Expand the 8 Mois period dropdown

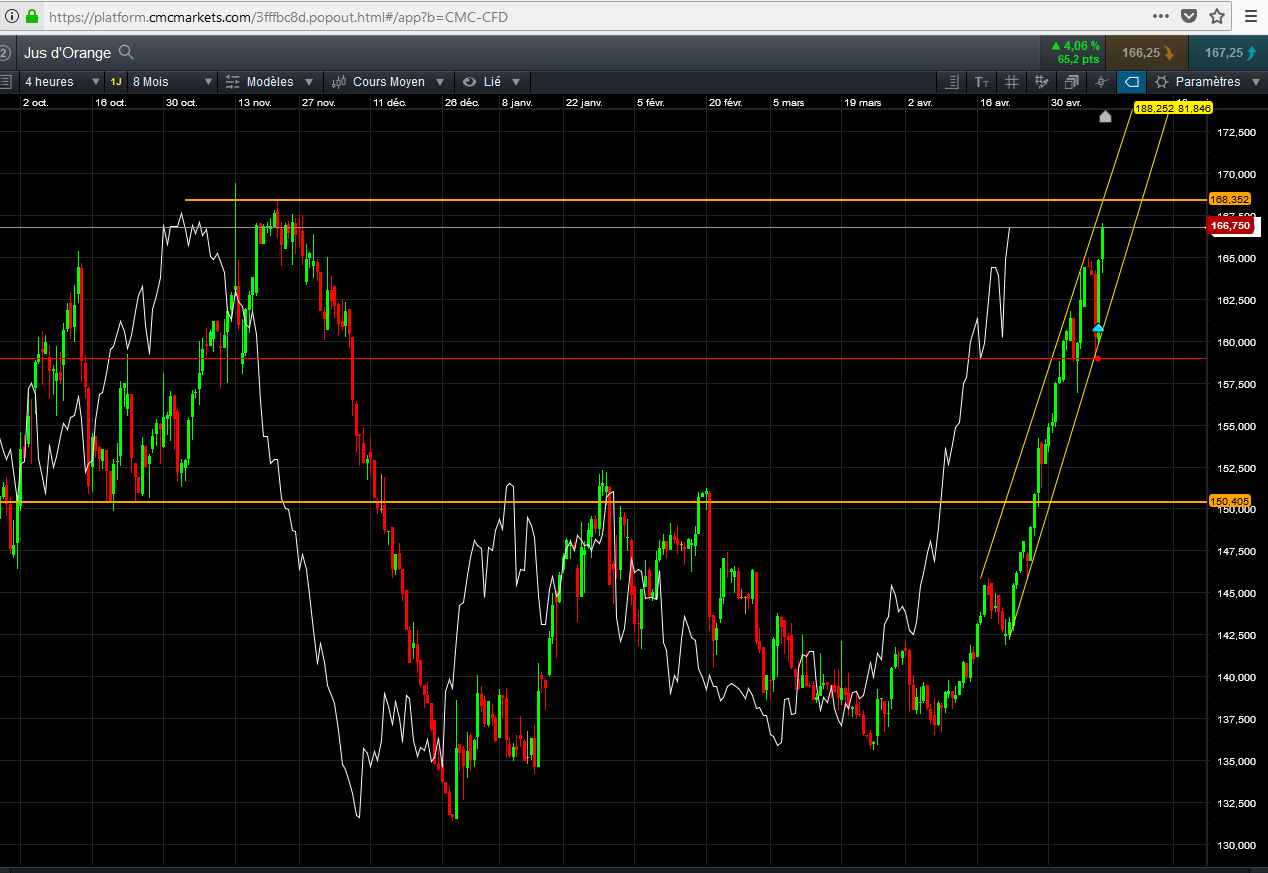[172, 82]
